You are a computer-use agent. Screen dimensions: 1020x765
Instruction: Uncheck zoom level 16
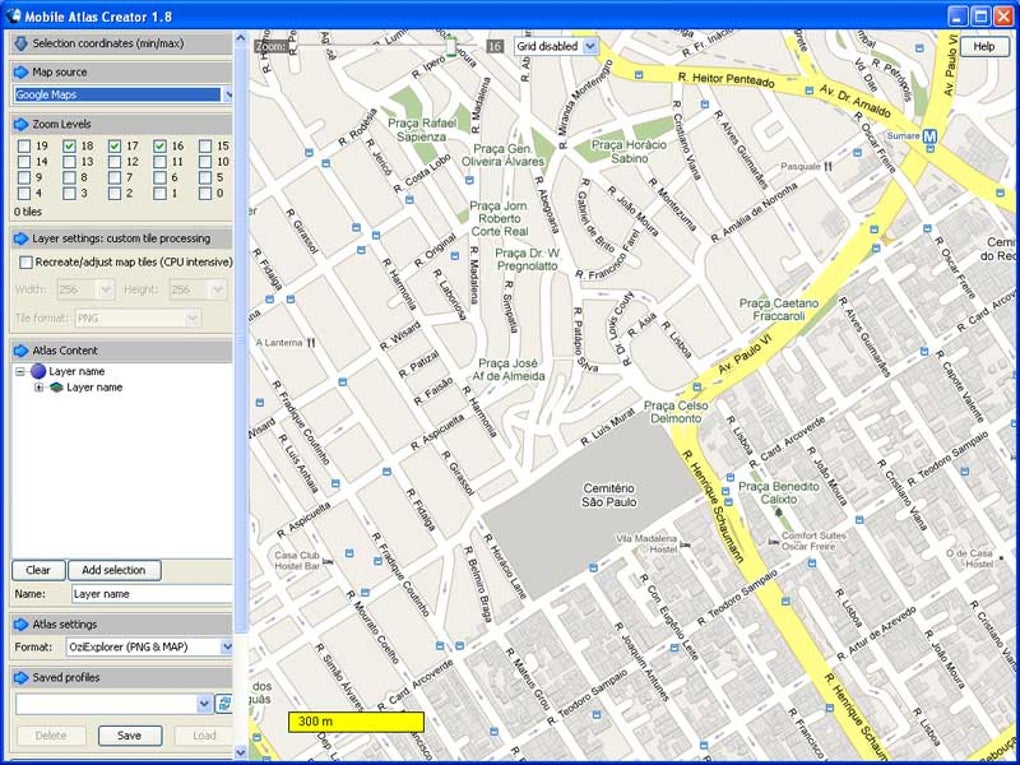tap(160, 146)
